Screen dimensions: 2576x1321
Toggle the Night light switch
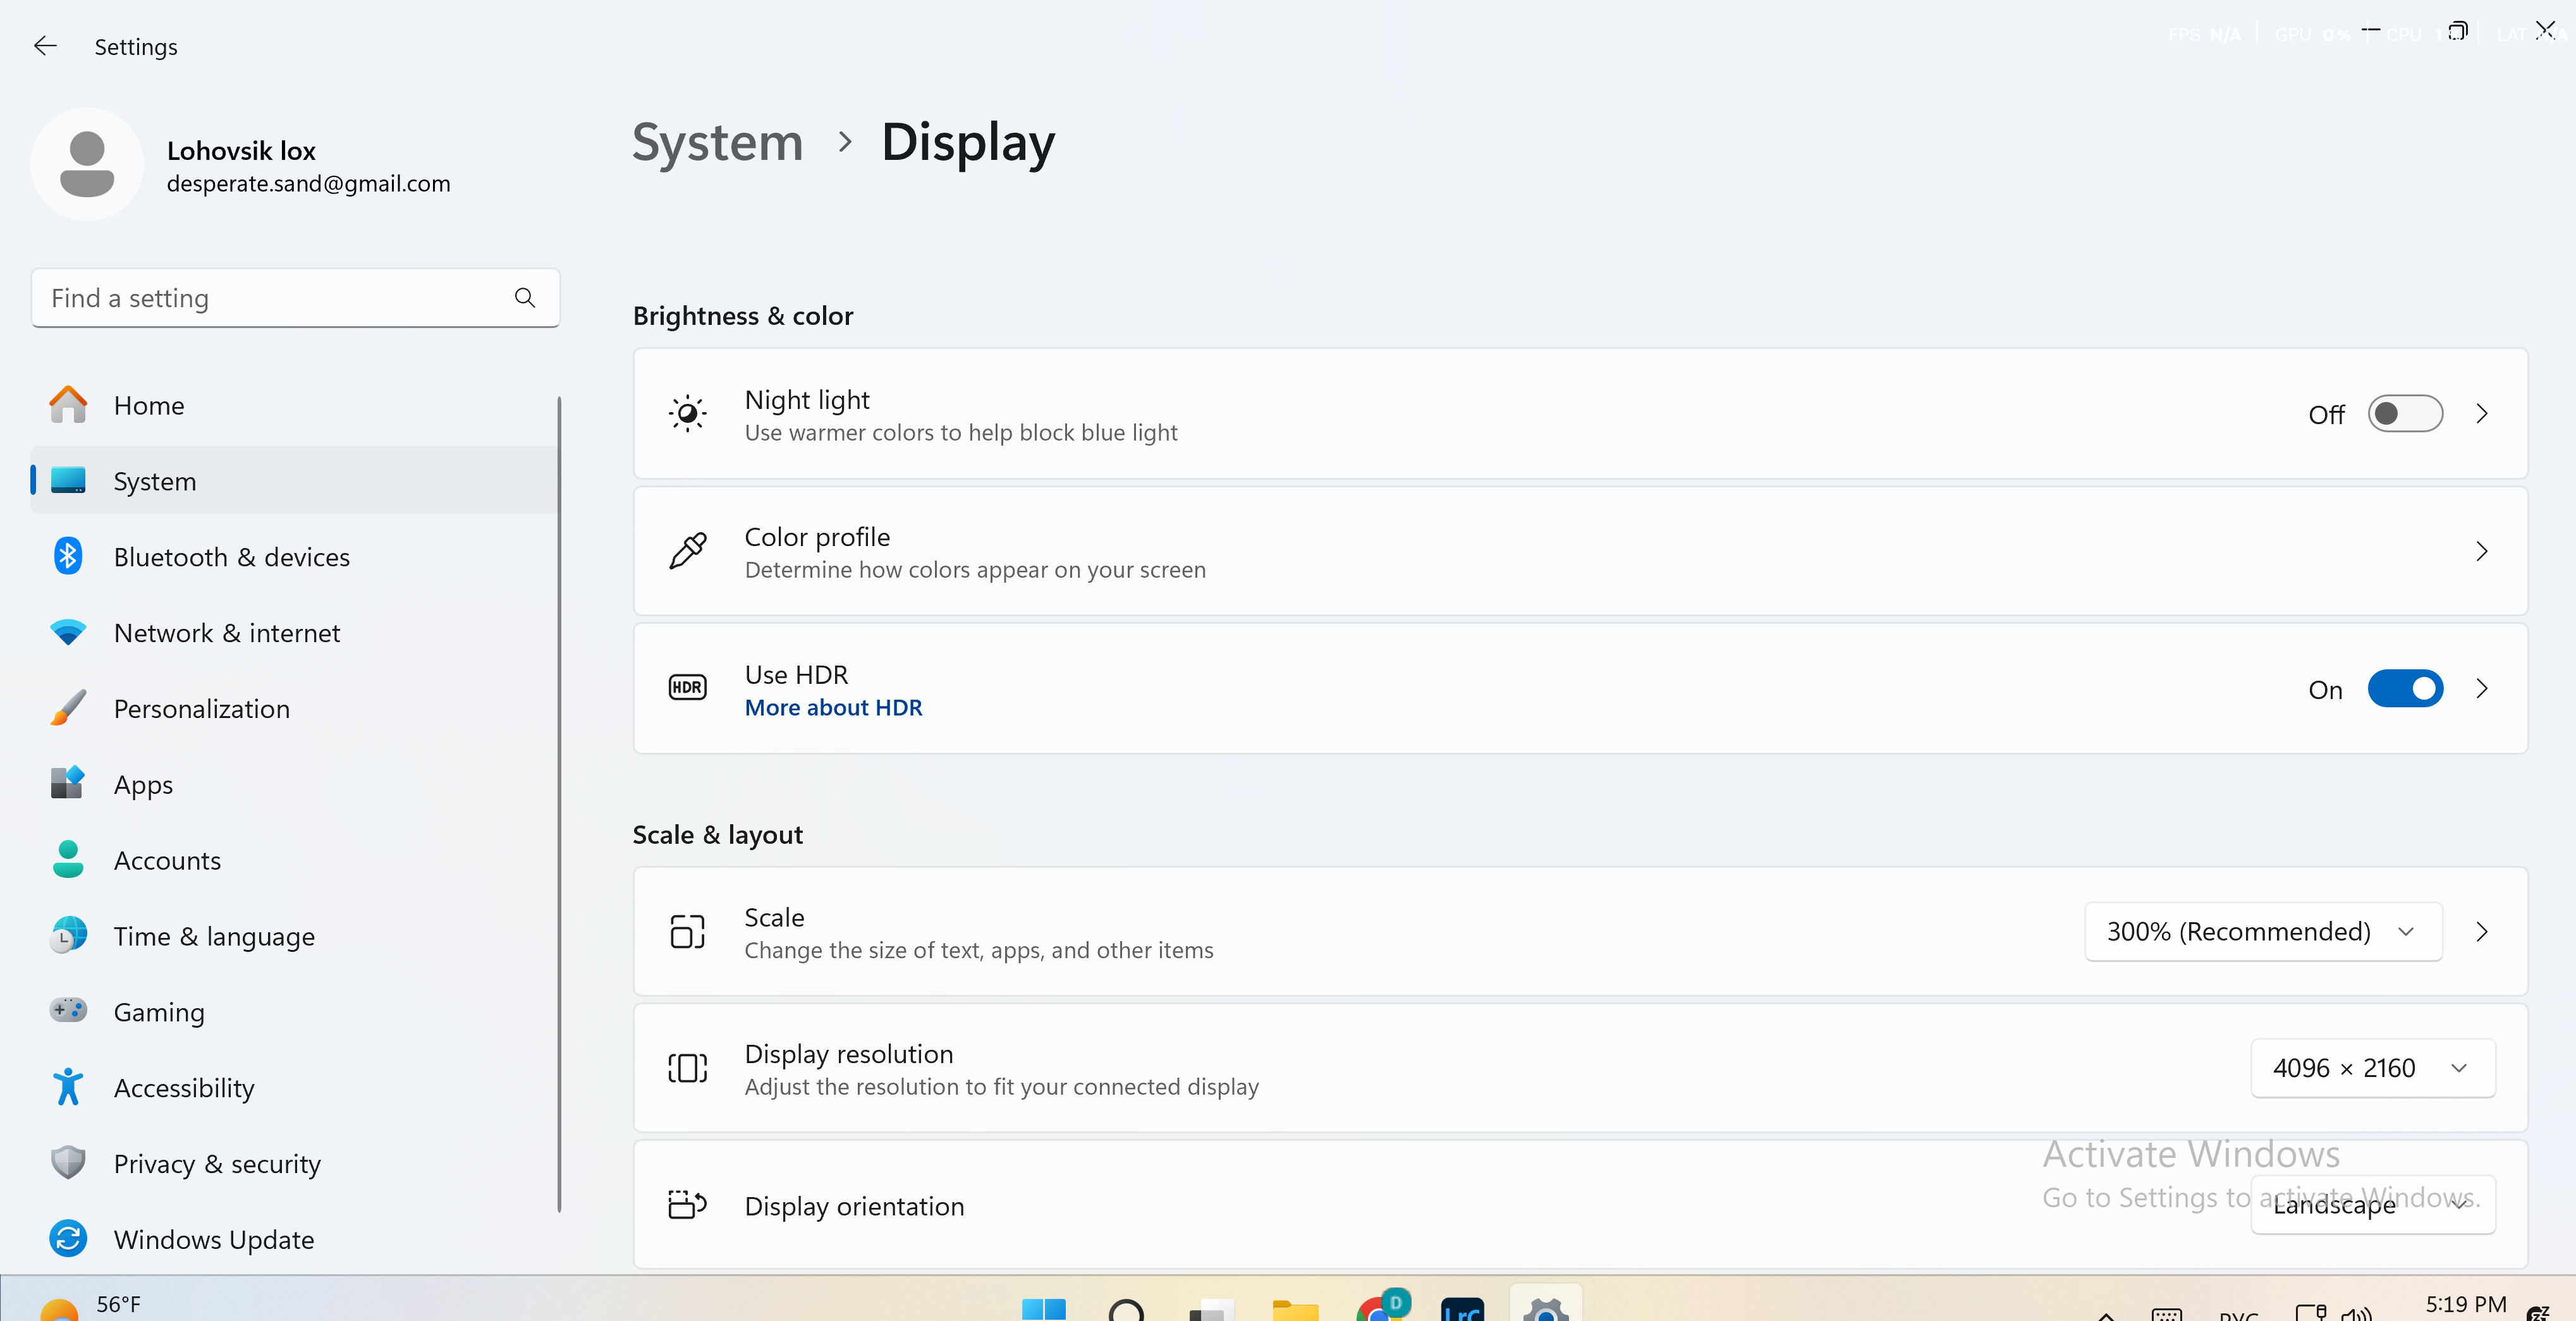pos(2405,414)
